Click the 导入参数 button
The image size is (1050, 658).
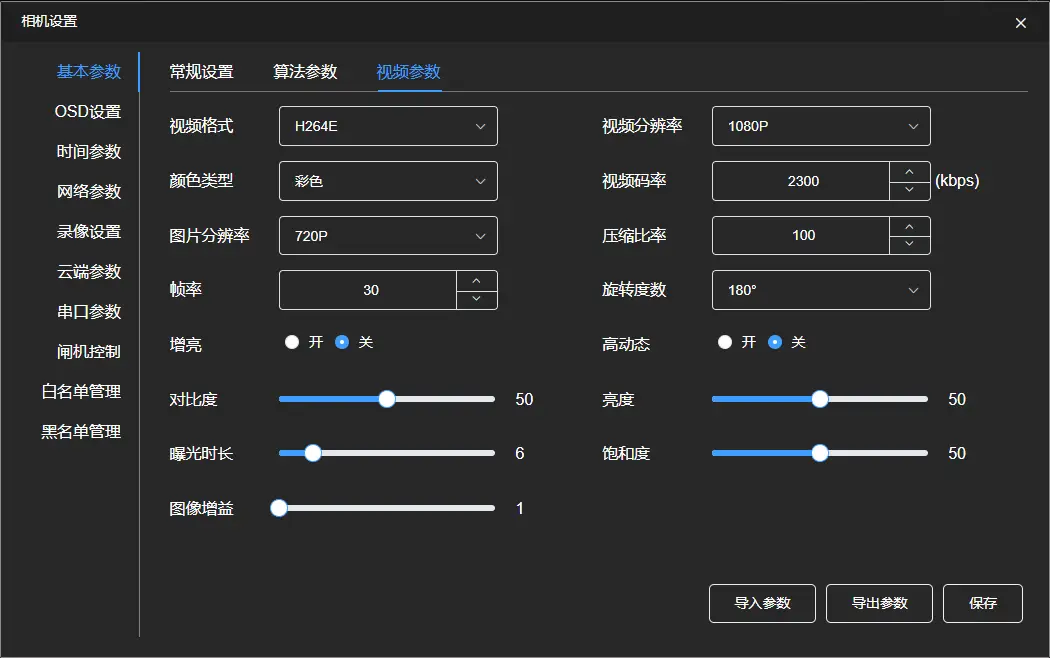(x=762, y=603)
